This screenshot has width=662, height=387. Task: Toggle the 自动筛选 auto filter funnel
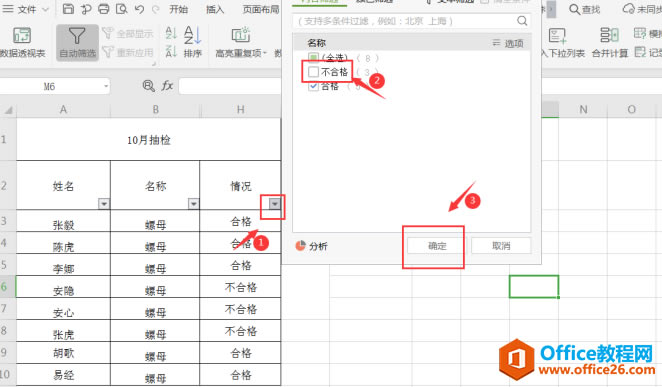77,42
